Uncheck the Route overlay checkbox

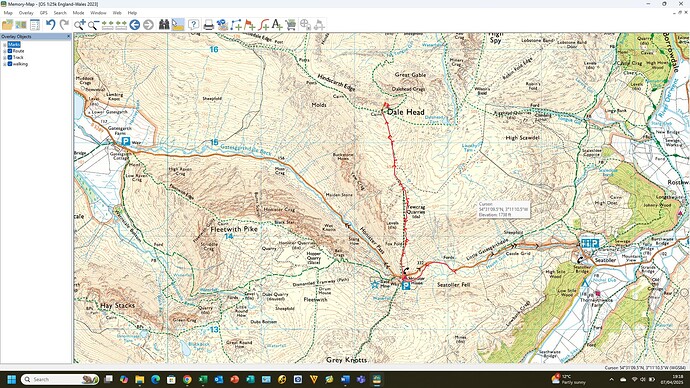coord(10,51)
